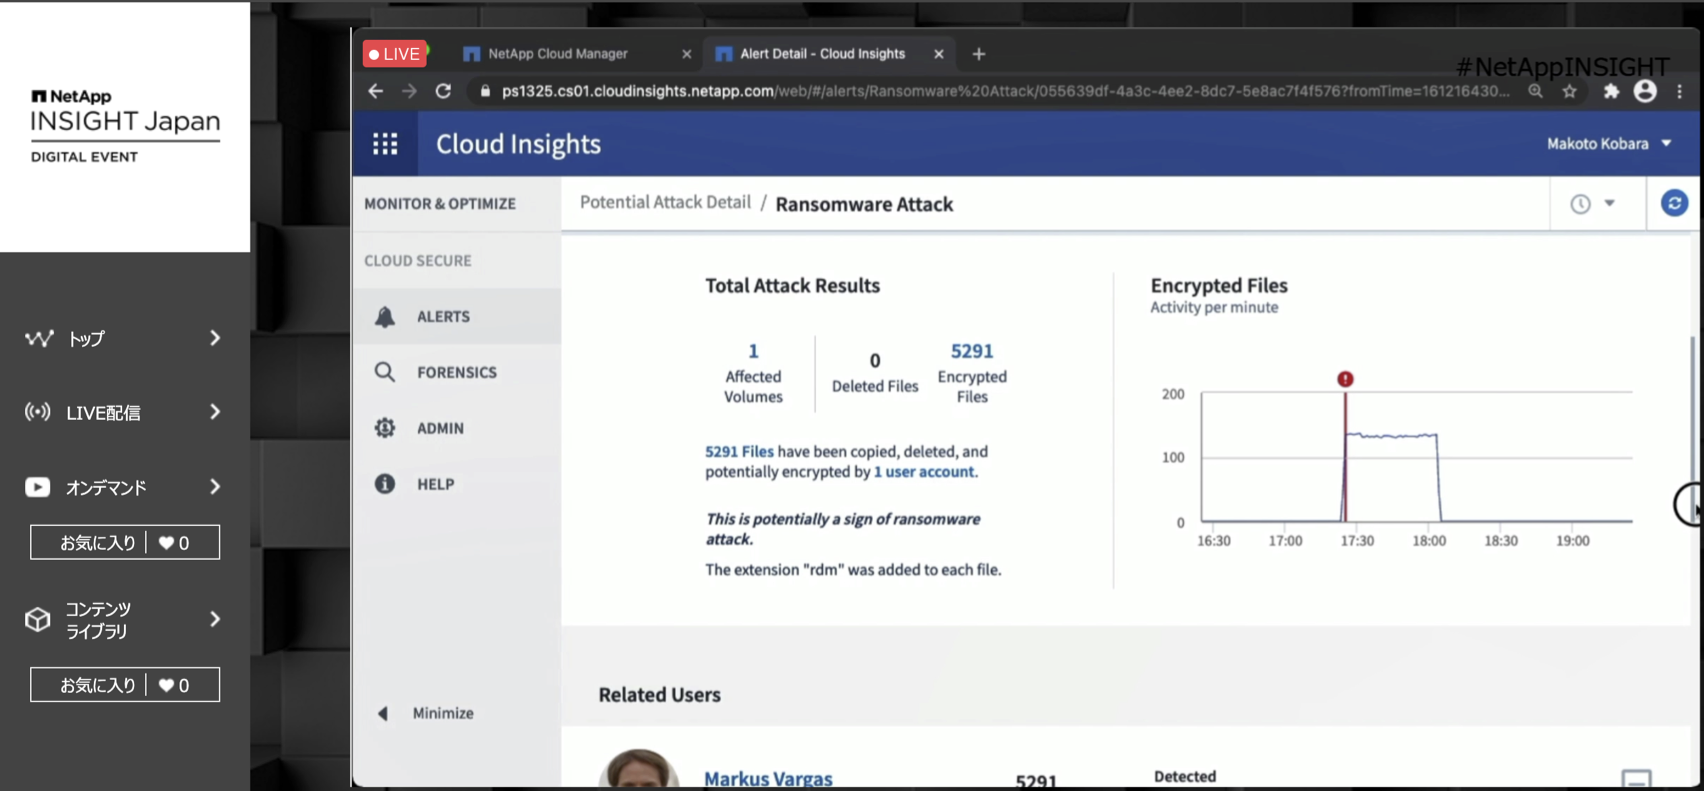The image size is (1704, 791).
Task: Bookmark this page with the star icon
Action: 1570,91
